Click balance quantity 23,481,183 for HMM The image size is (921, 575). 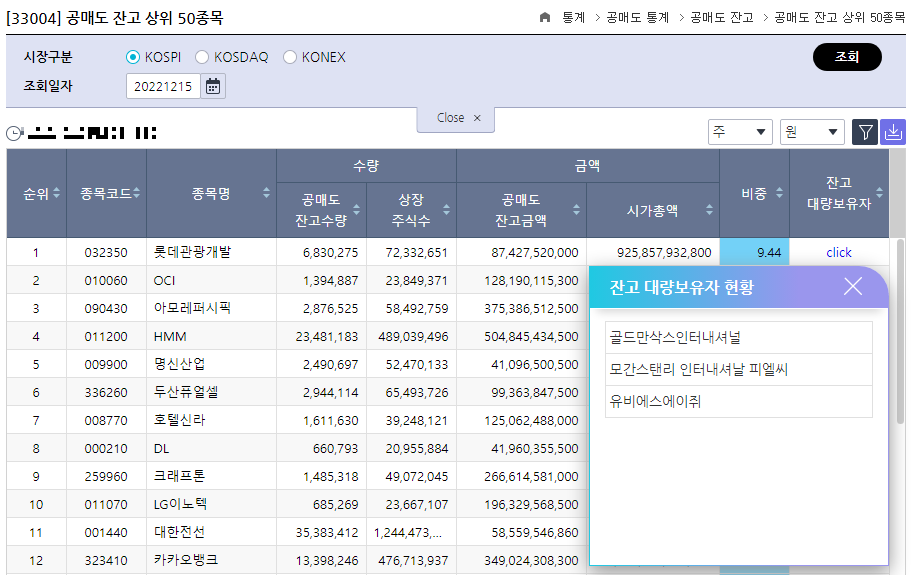click(327, 337)
